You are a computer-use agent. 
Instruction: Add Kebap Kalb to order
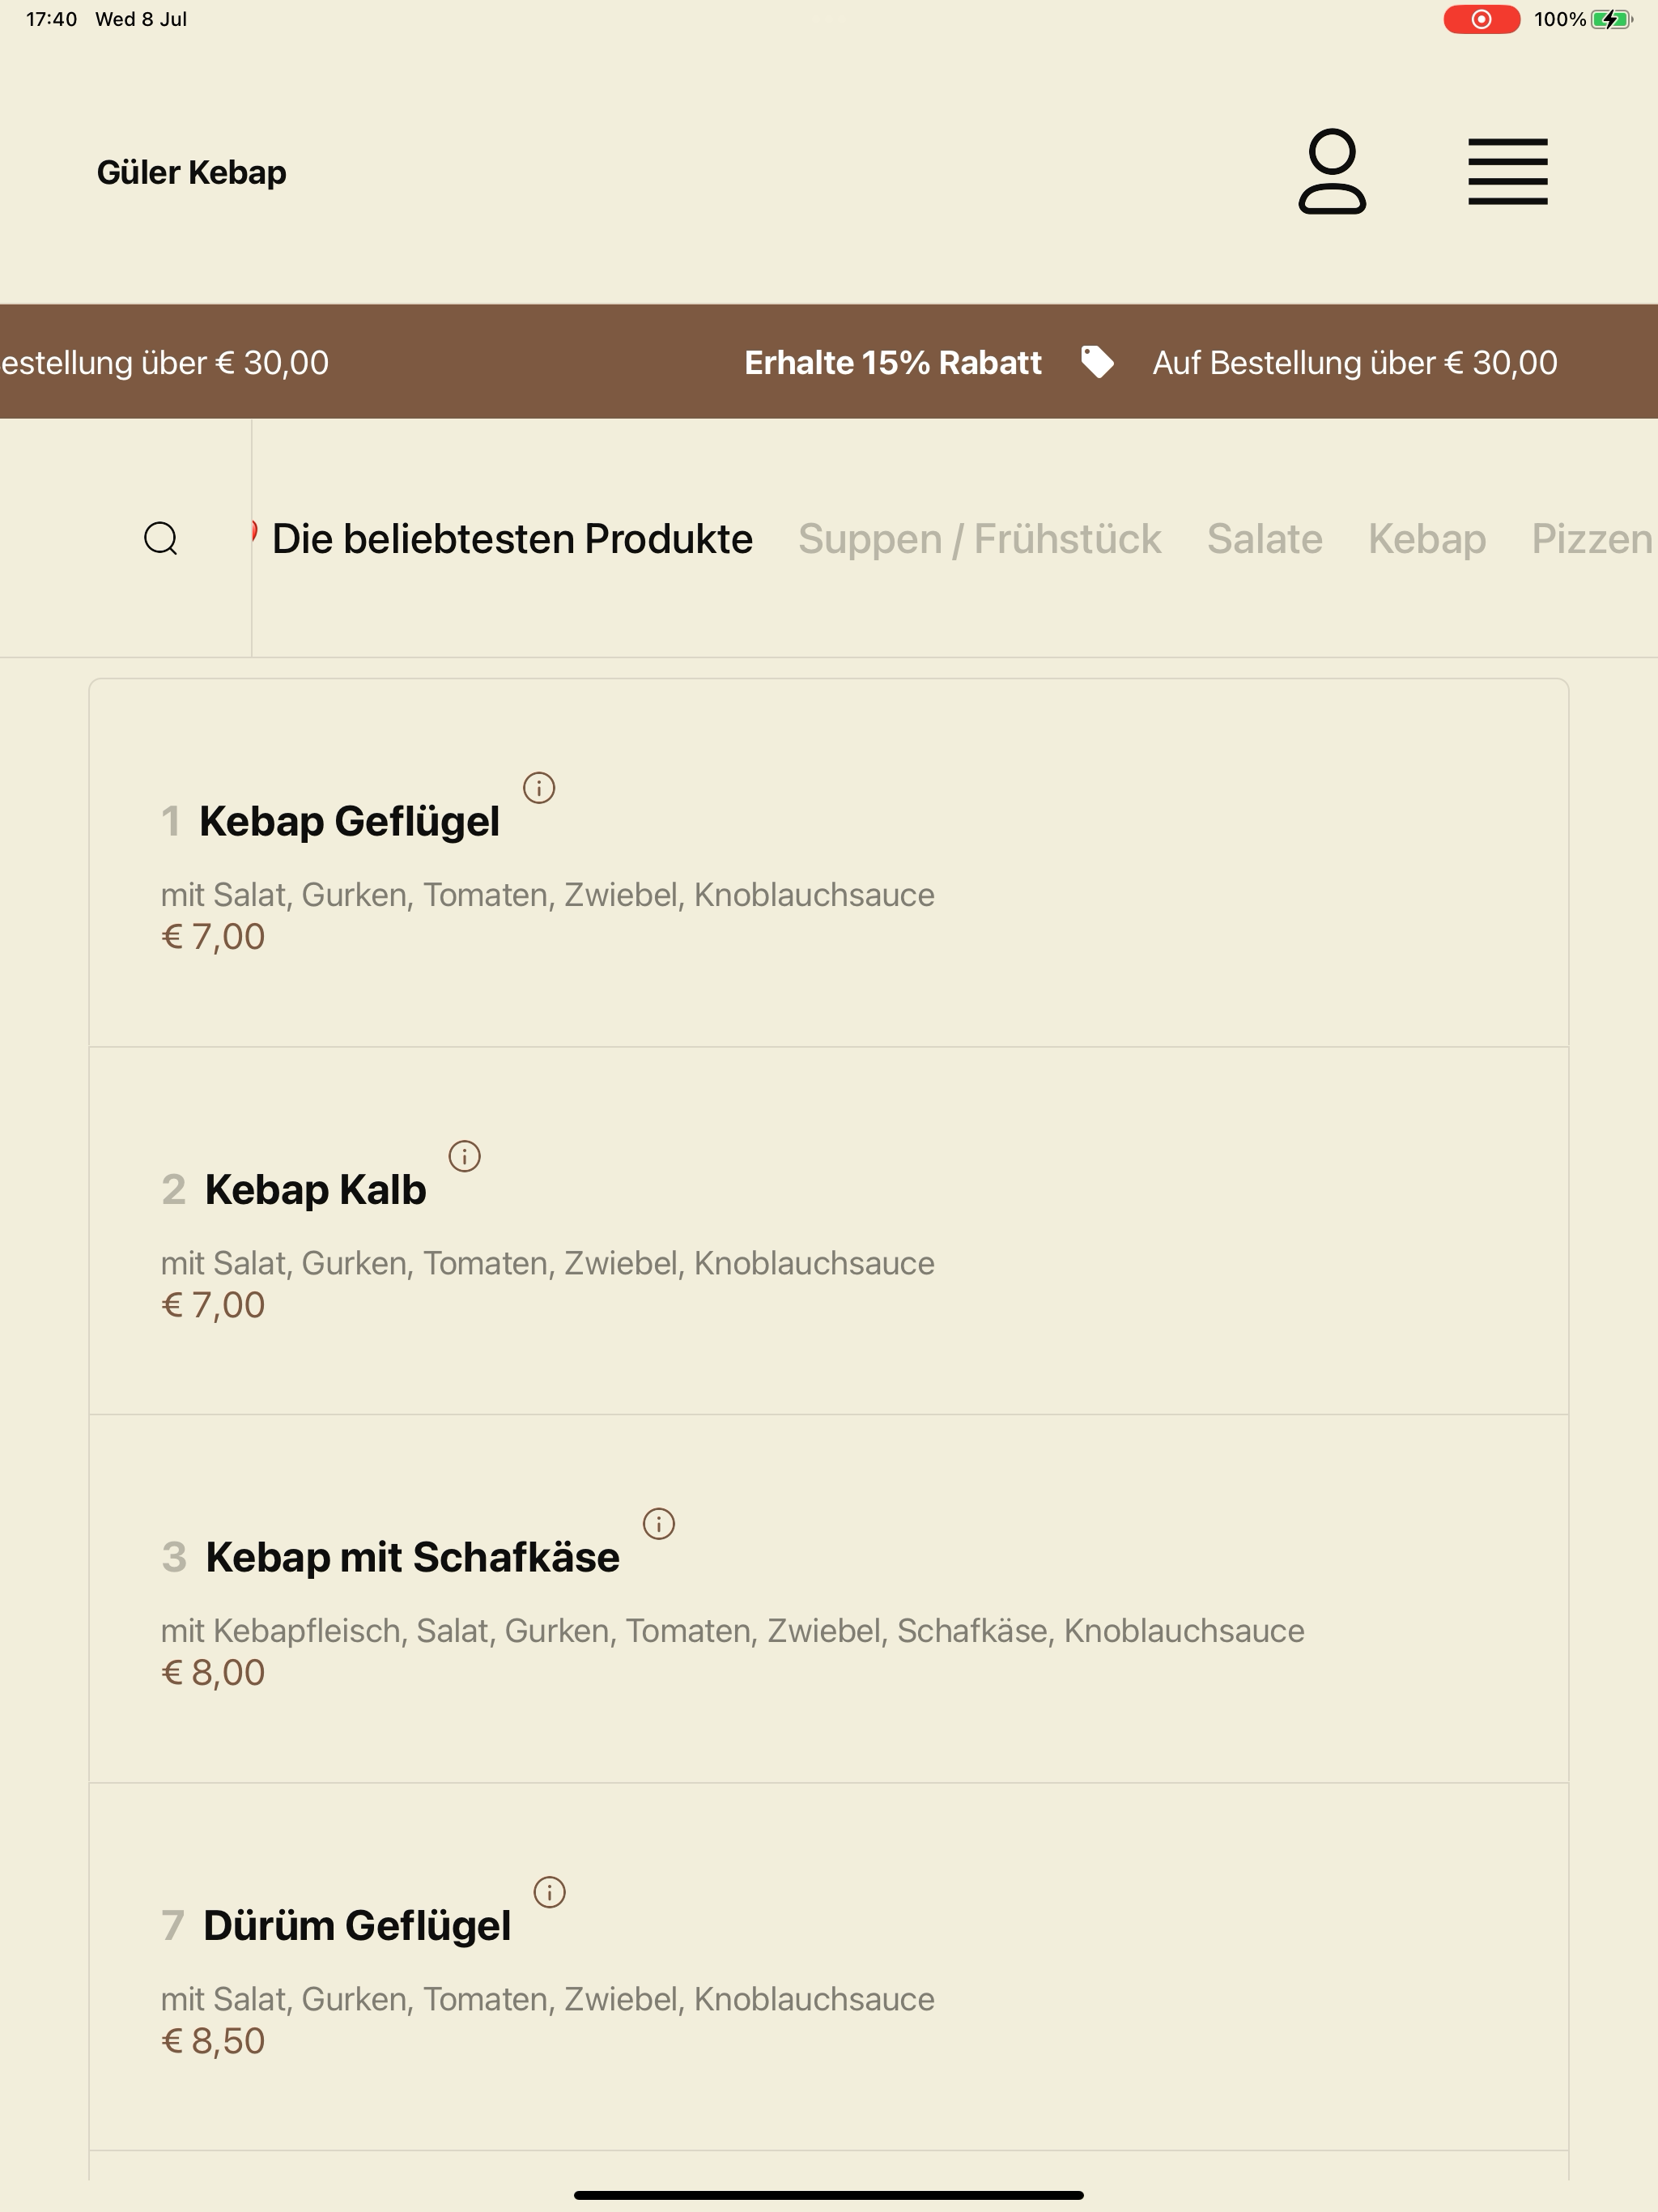[828, 1231]
